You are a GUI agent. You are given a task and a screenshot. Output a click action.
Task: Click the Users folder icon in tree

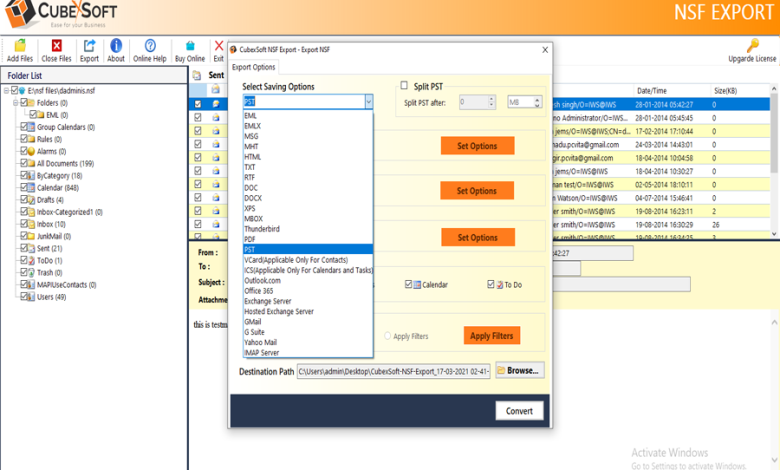(31, 297)
